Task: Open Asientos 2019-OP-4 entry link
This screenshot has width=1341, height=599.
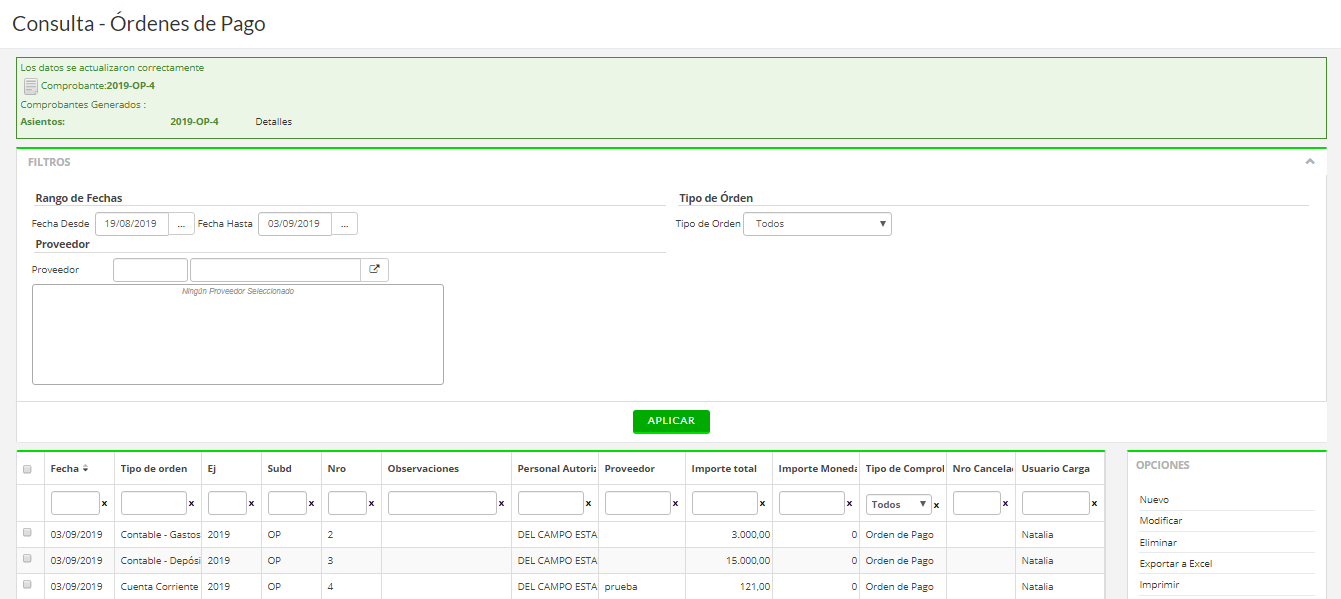Action: point(194,122)
